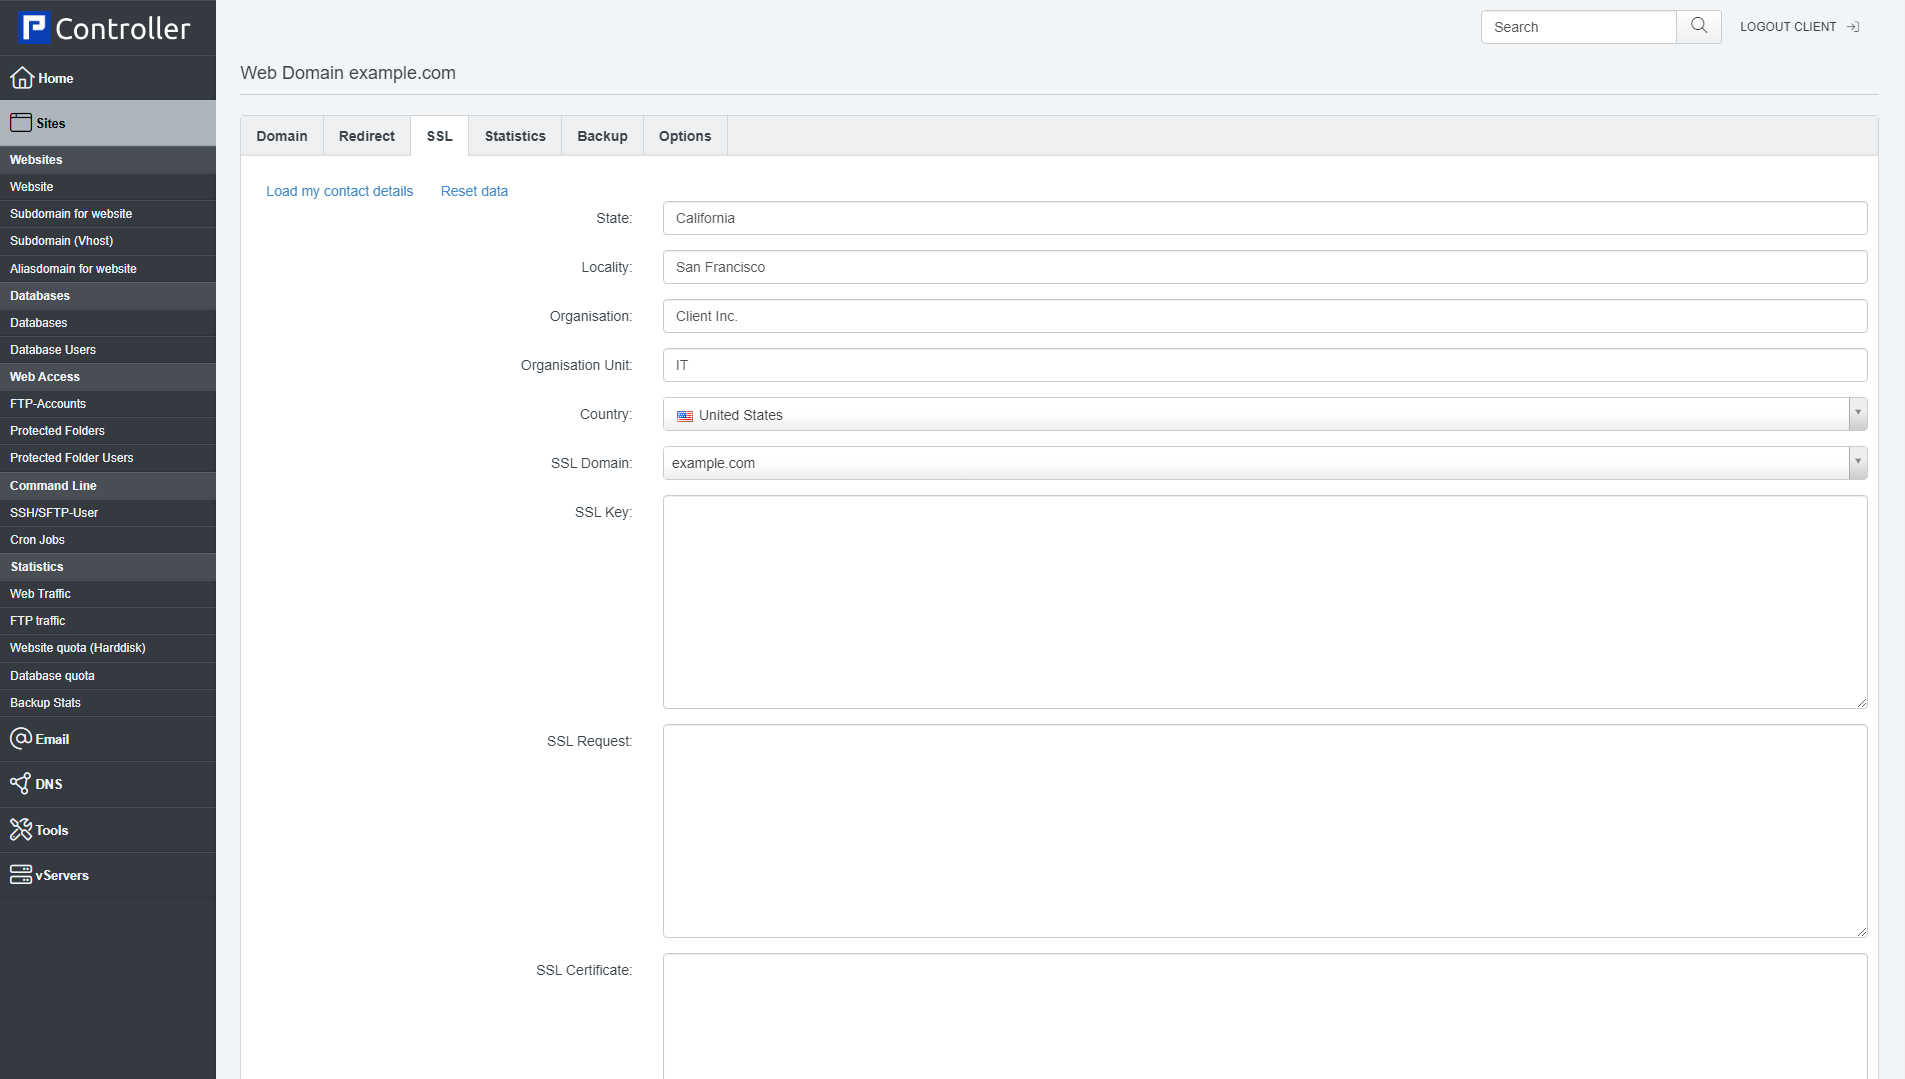
Task: Click the Home house icon in sidebar
Action: pos(22,78)
